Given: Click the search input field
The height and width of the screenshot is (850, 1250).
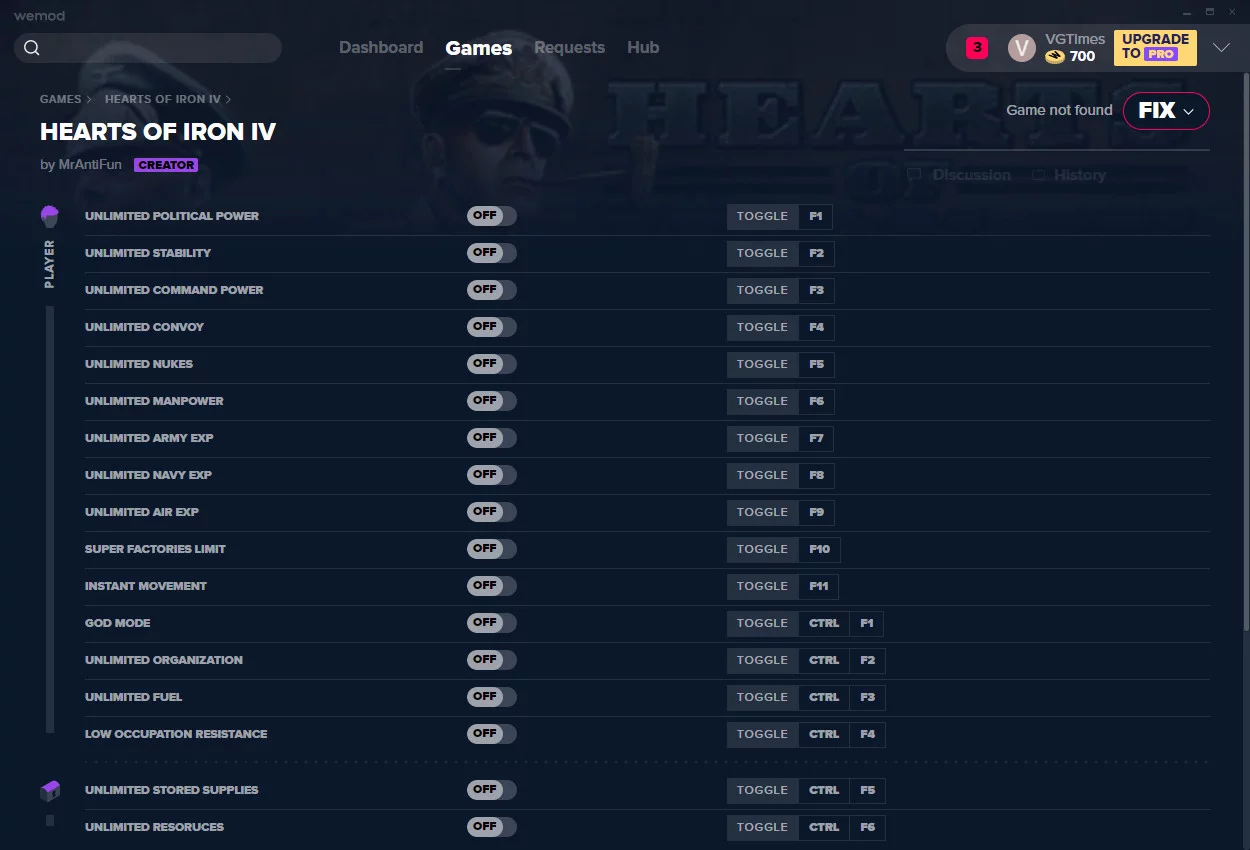Looking at the screenshot, I should point(148,48).
